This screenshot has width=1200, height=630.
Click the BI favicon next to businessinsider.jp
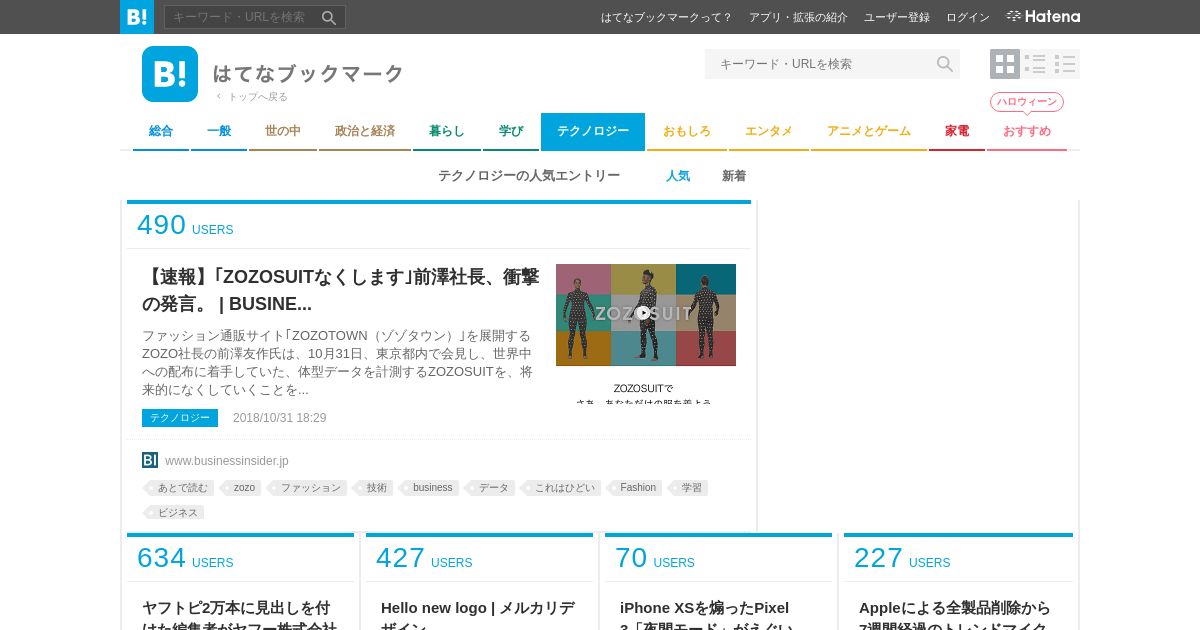(x=150, y=460)
